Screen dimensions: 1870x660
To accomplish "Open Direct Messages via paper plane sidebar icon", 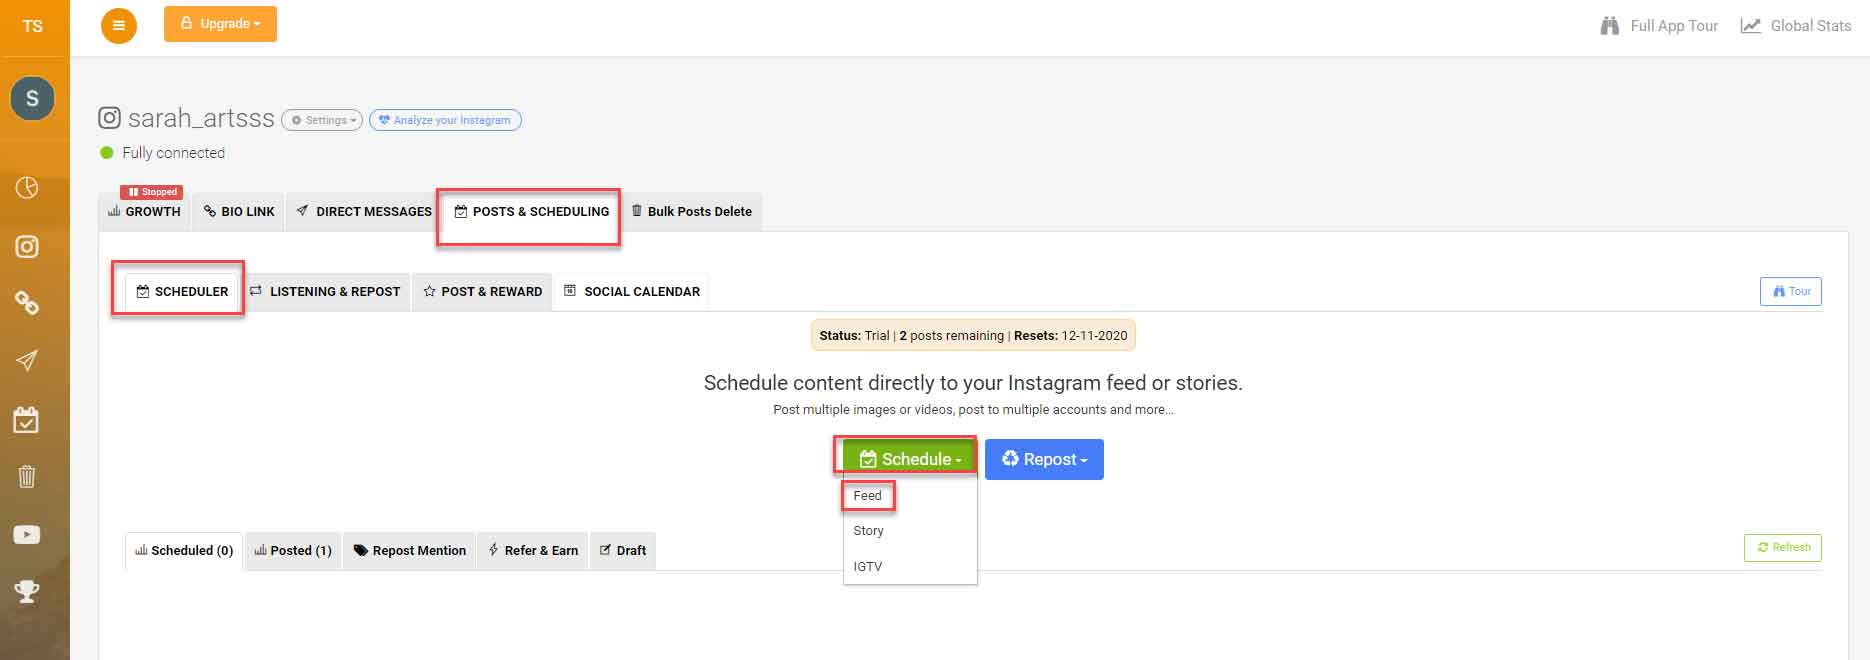I will point(27,361).
